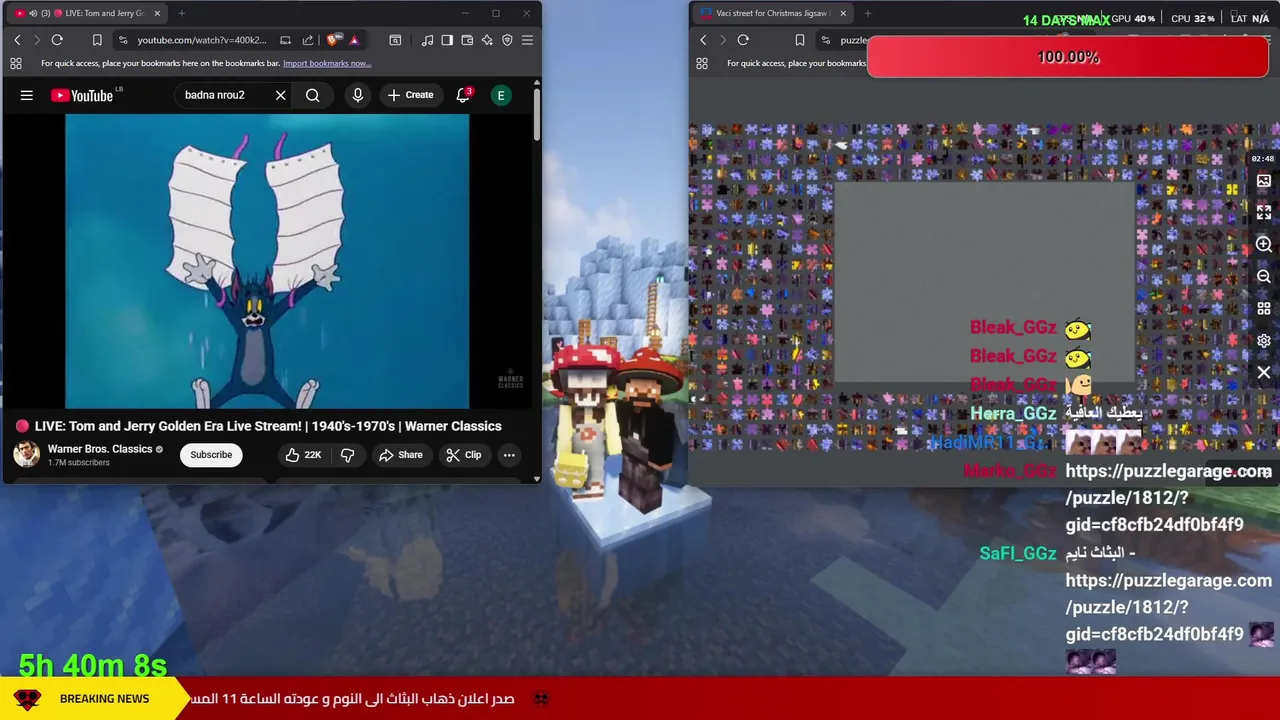The height and width of the screenshot is (720, 1280).
Task: Open the Brave Shields lion icon
Action: pyautogui.click(x=333, y=40)
